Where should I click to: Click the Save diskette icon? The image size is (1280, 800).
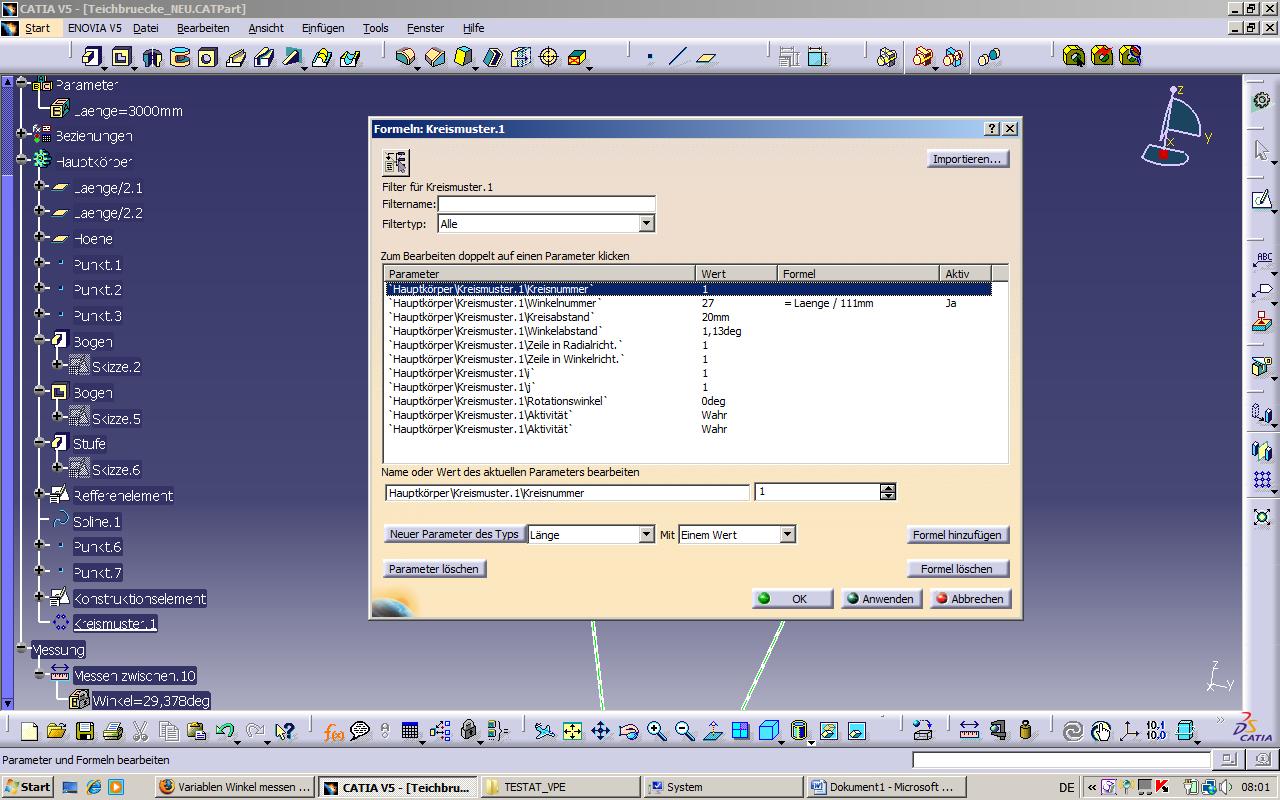tap(84, 731)
